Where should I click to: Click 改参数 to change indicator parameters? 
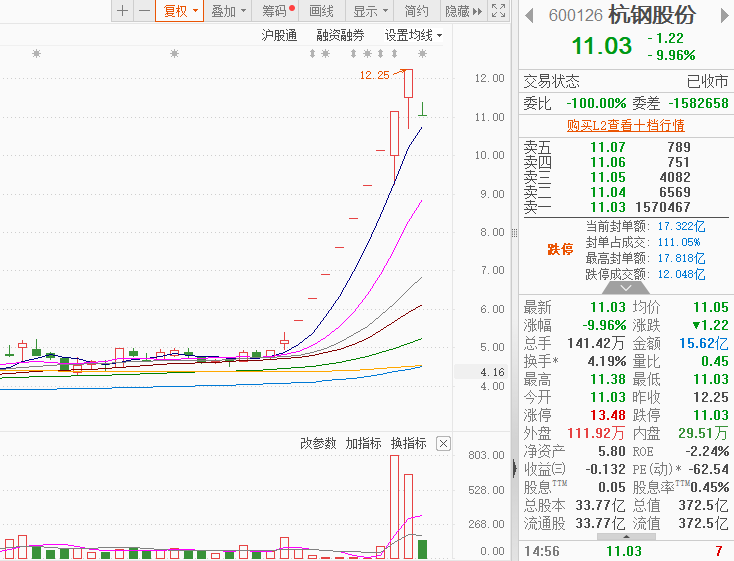point(318,443)
